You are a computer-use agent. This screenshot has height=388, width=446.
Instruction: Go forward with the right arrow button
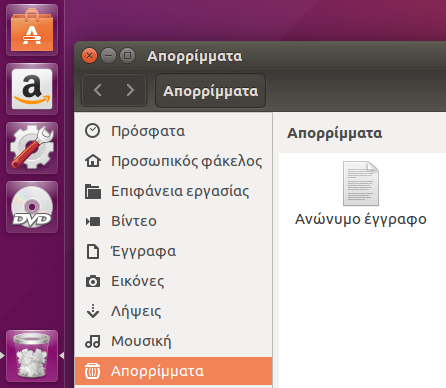[x=130, y=90]
